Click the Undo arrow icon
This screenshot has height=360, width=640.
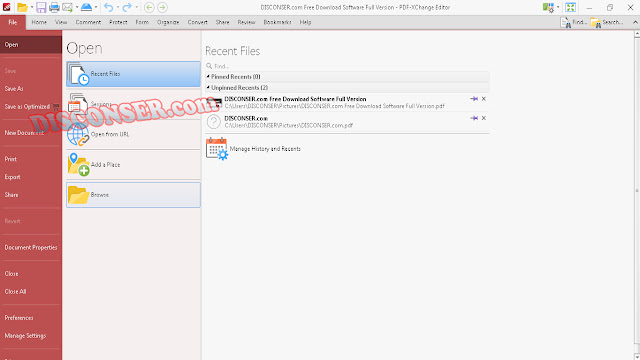coord(108,7)
